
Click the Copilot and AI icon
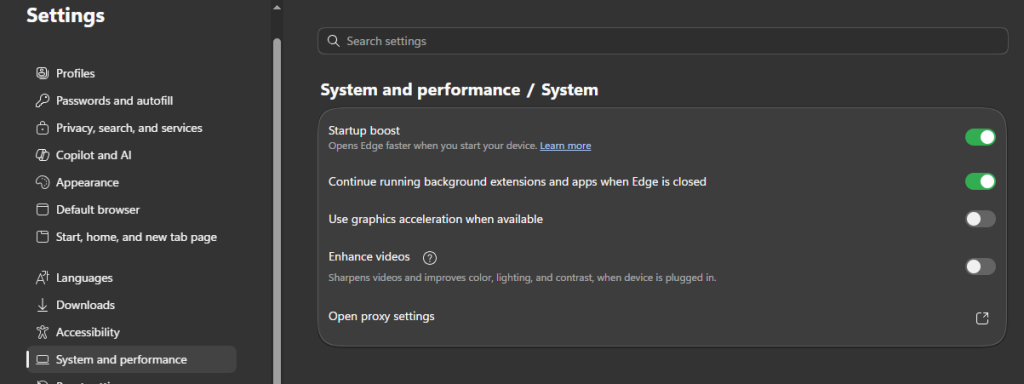[x=42, y=155]
